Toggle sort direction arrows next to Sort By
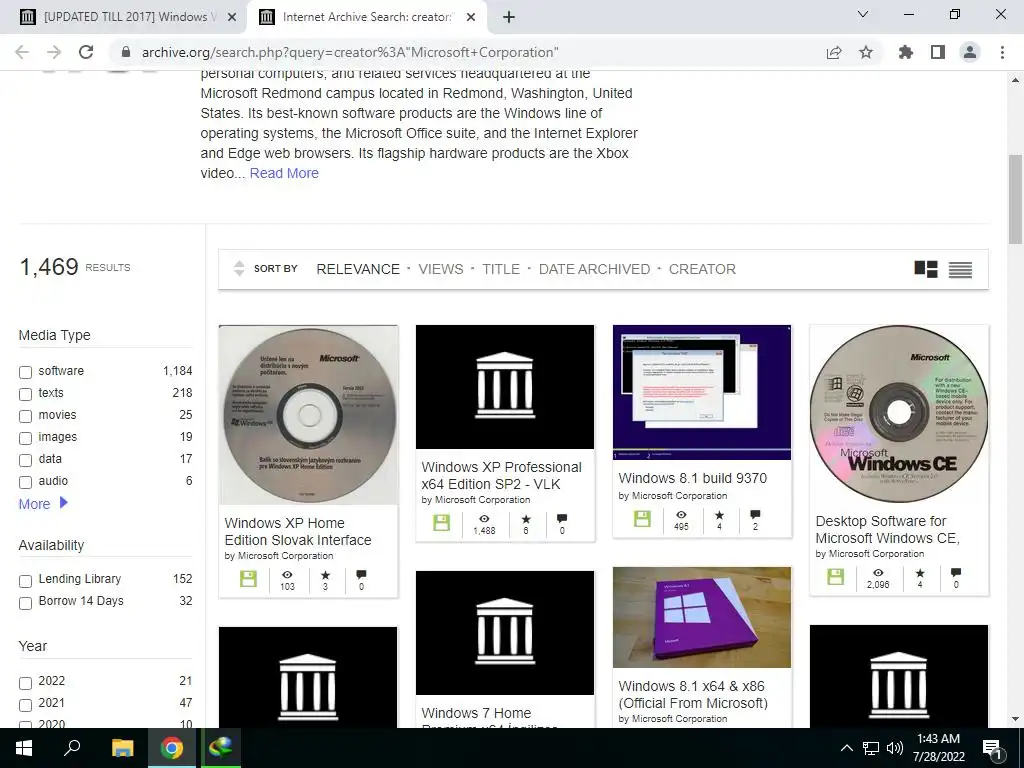 239,268
